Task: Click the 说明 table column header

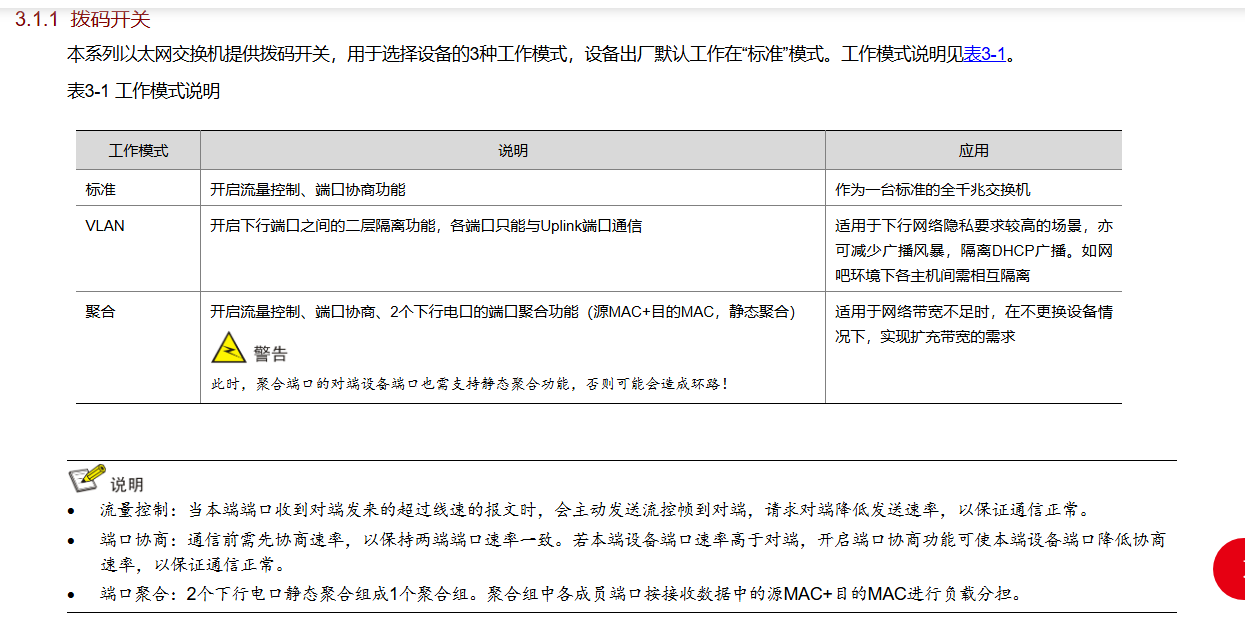Action: [x=512, y=151]
